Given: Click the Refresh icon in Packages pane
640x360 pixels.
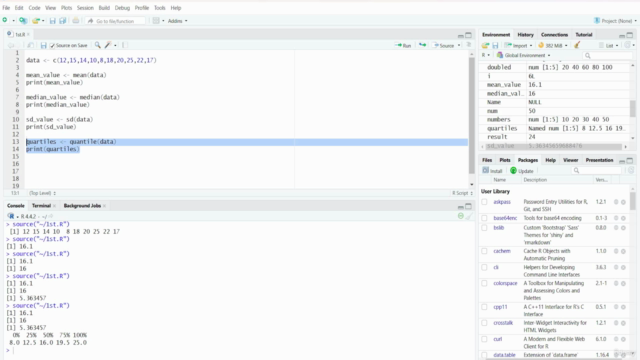Looking at the screenshot, I should pos(631,170).
